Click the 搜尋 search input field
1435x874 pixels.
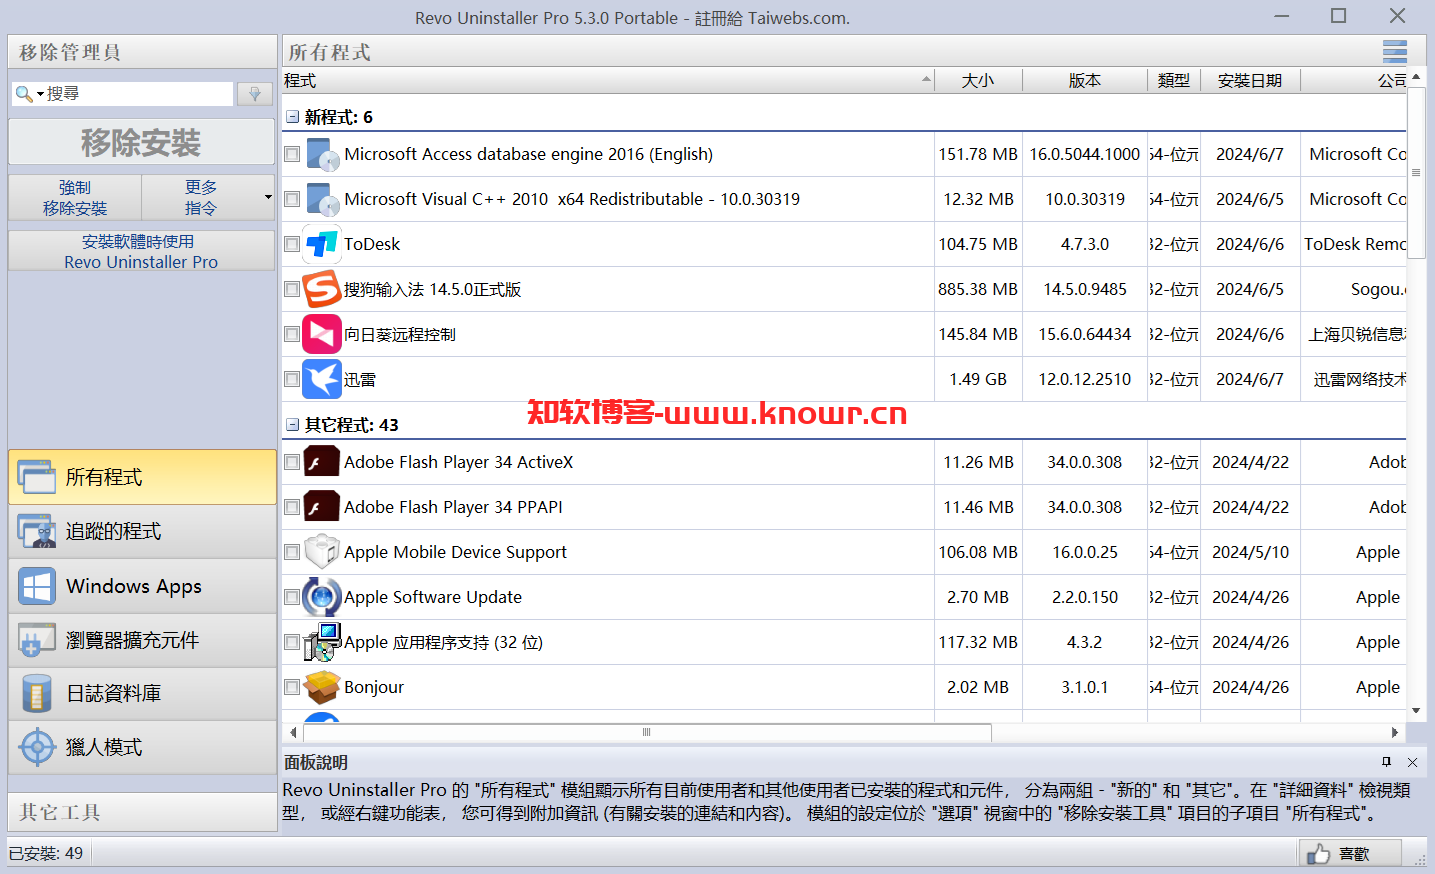click(x=138, y=94)
